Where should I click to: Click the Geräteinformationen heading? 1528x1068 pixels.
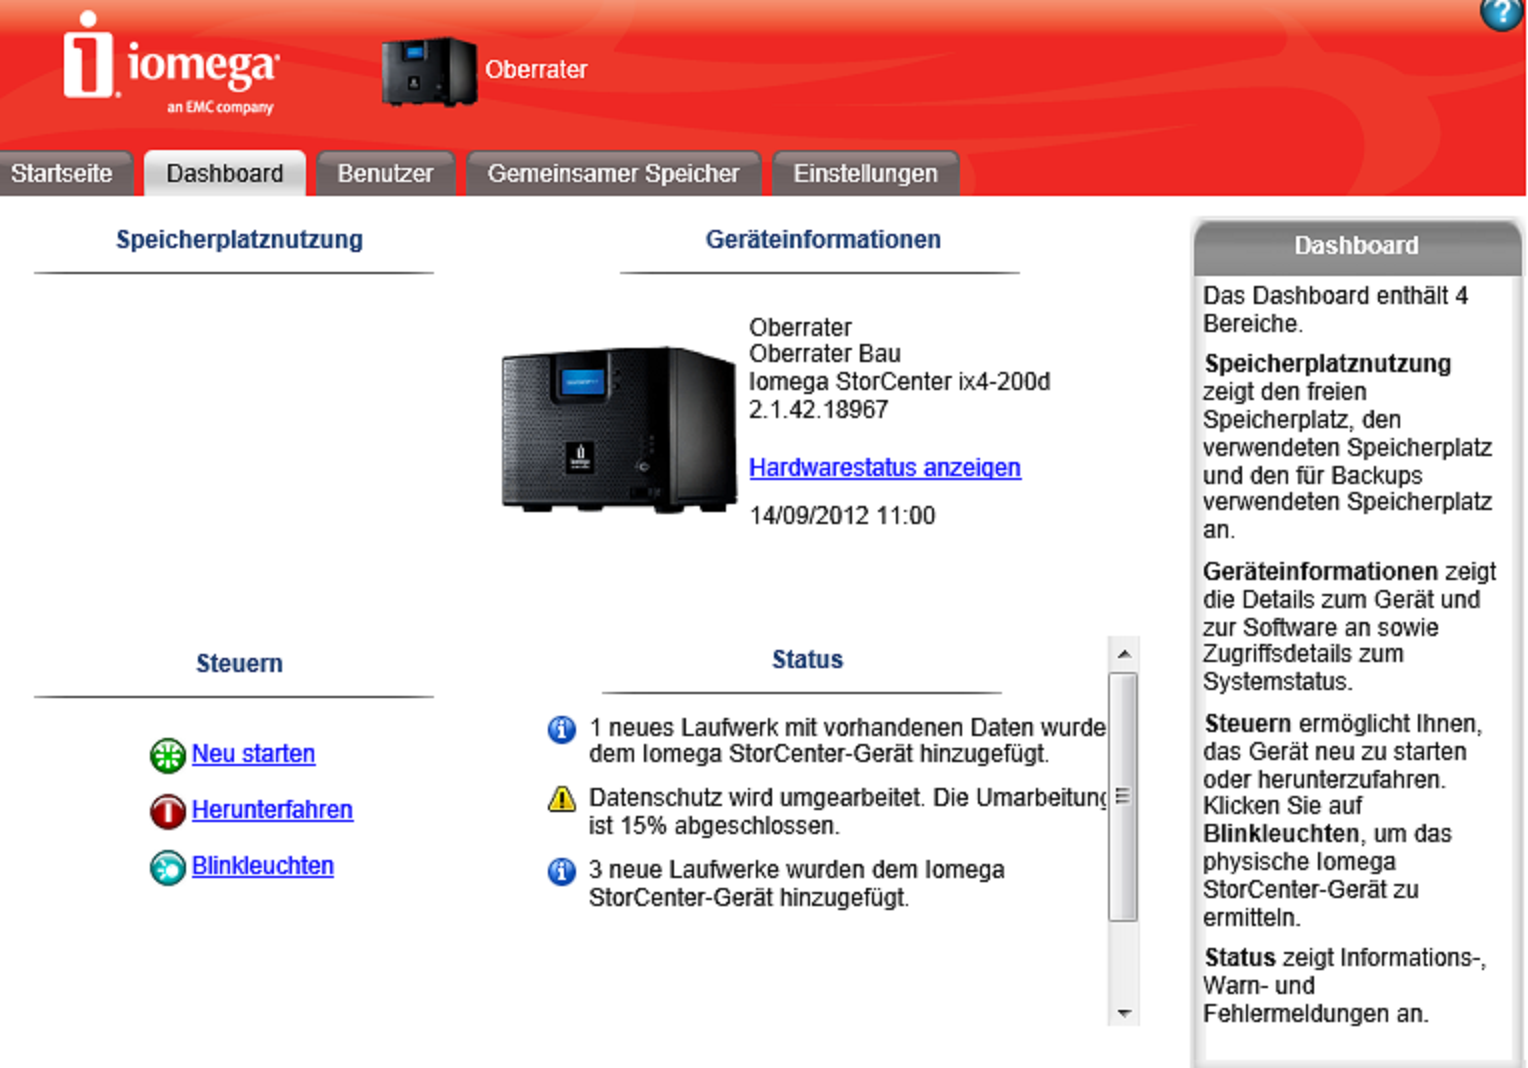pyautogui.click(x=823, y=239)
